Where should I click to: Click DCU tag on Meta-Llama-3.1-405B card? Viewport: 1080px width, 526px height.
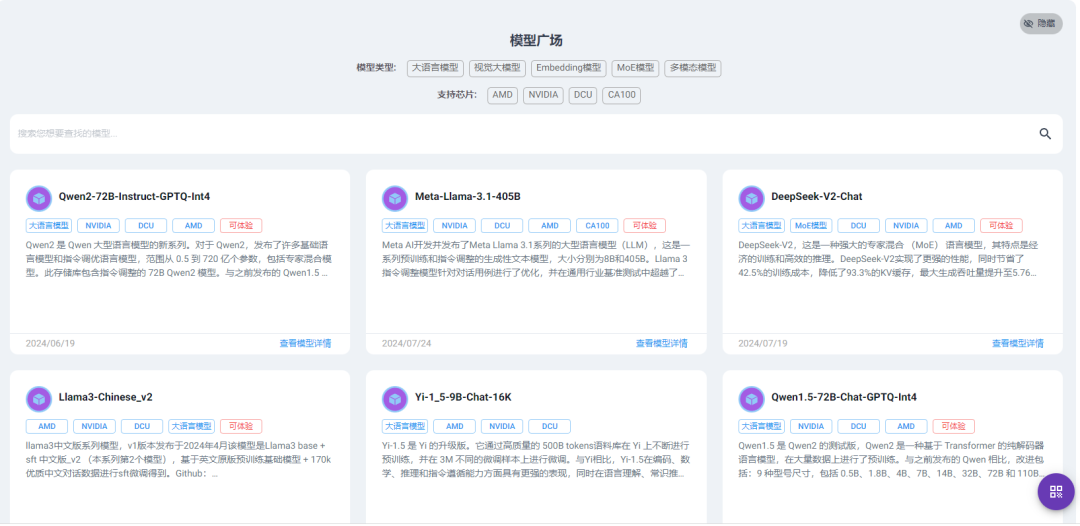(502, 226)
